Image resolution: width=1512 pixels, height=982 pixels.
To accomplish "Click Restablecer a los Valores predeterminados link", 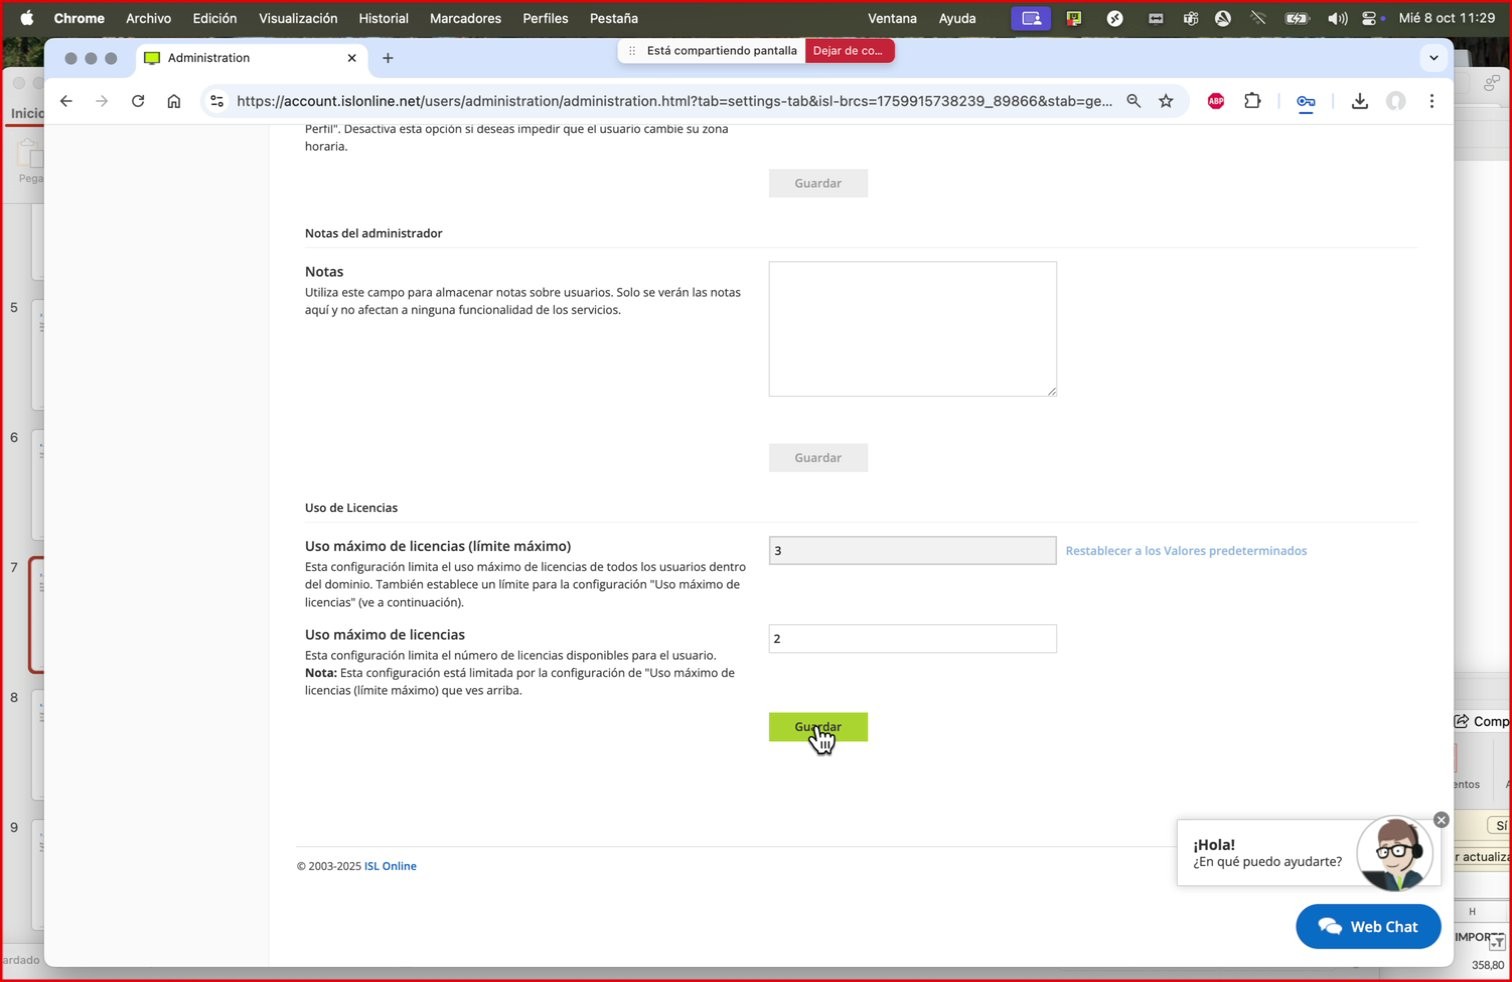I will tap(1186, 551).
